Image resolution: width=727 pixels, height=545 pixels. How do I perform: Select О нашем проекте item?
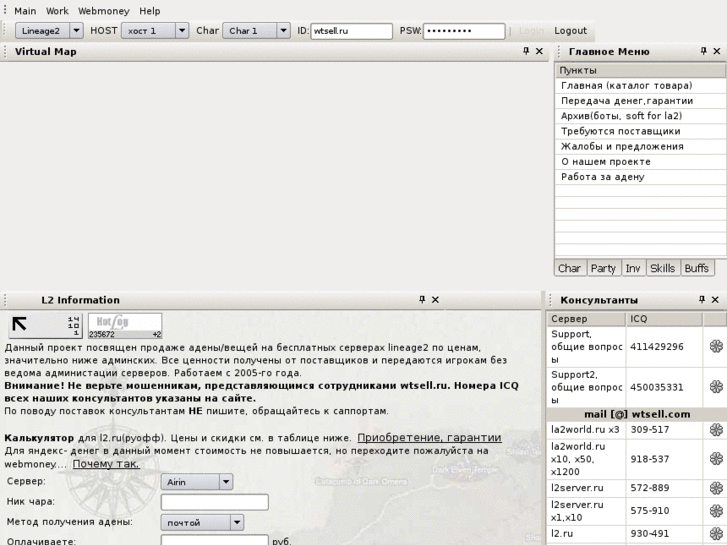(640, 162)
